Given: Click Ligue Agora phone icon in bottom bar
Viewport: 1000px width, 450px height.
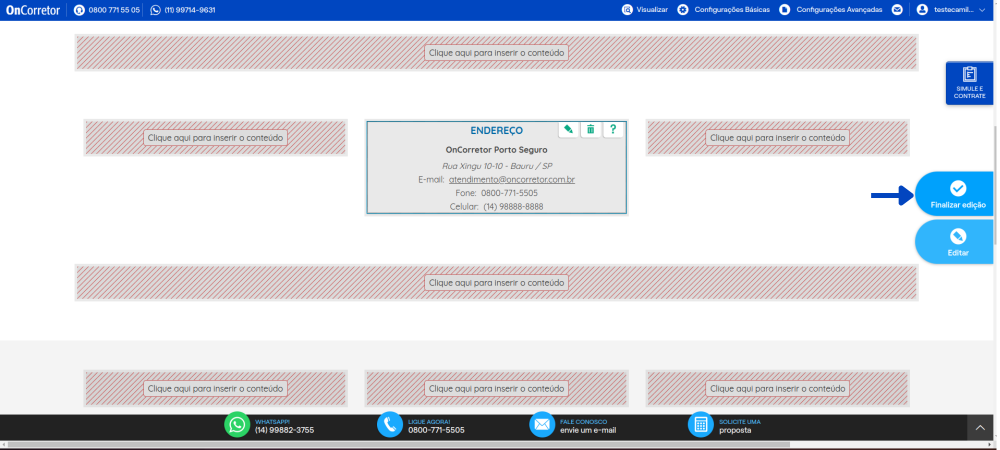Looking at the screenshot, I should (x=390, y=425).
